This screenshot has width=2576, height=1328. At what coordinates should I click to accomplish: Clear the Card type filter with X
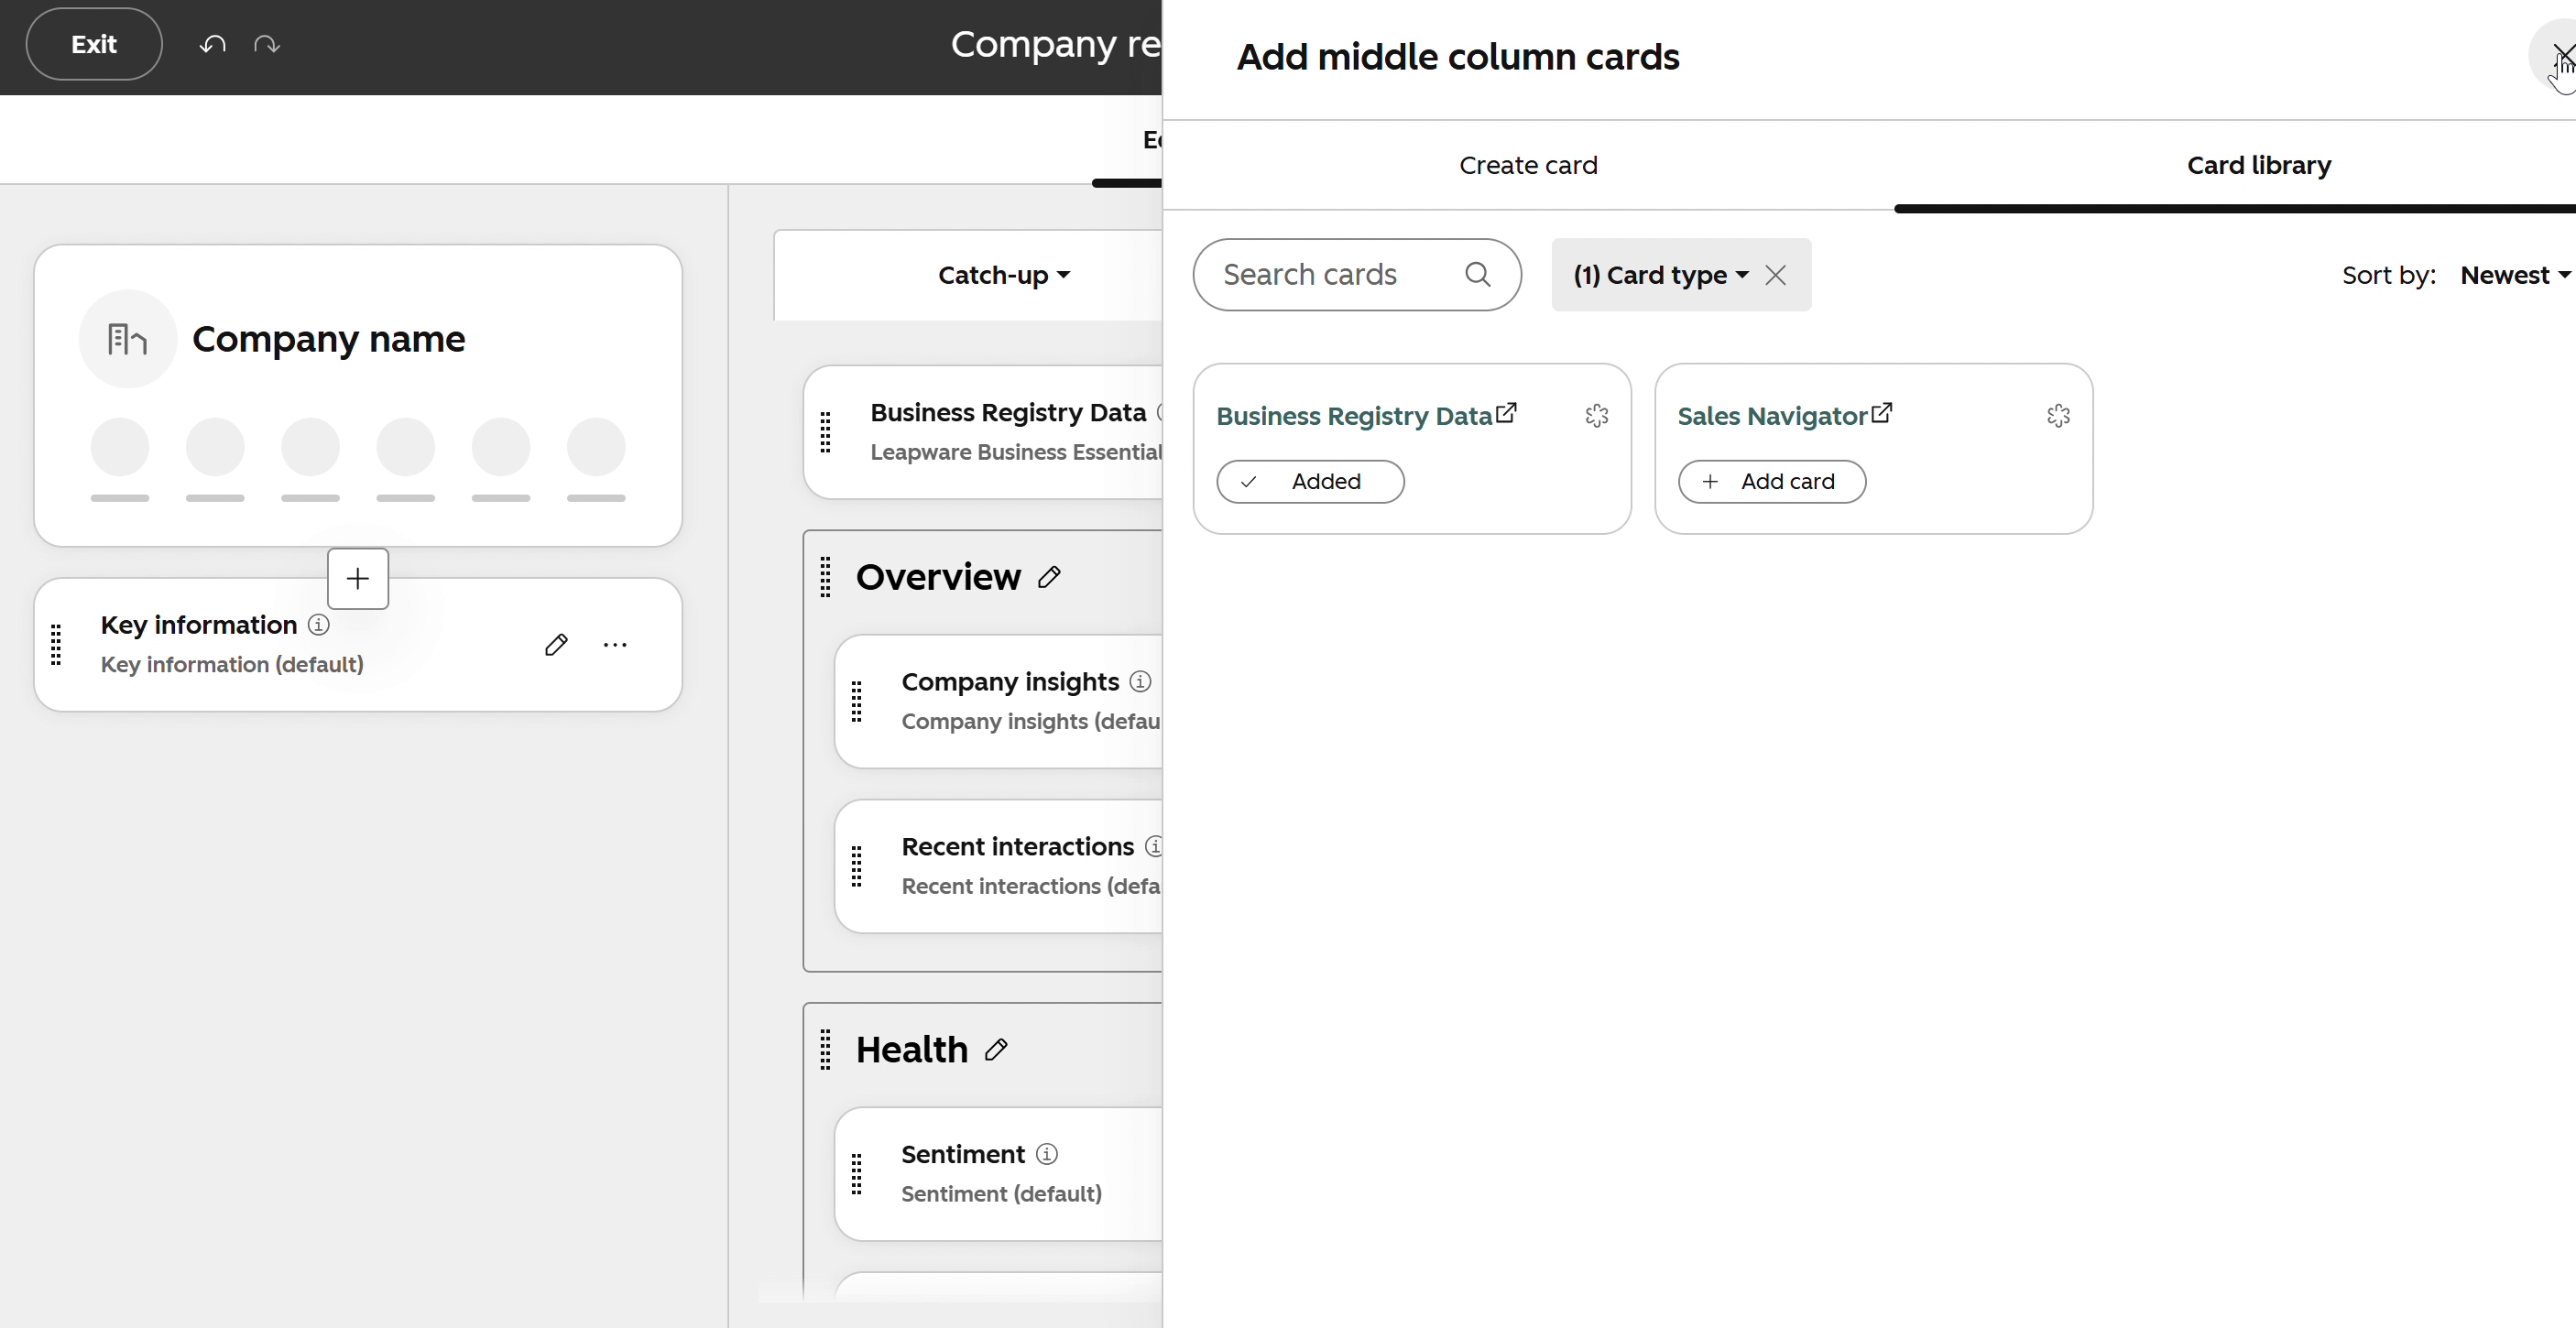tap(1775, 275)
